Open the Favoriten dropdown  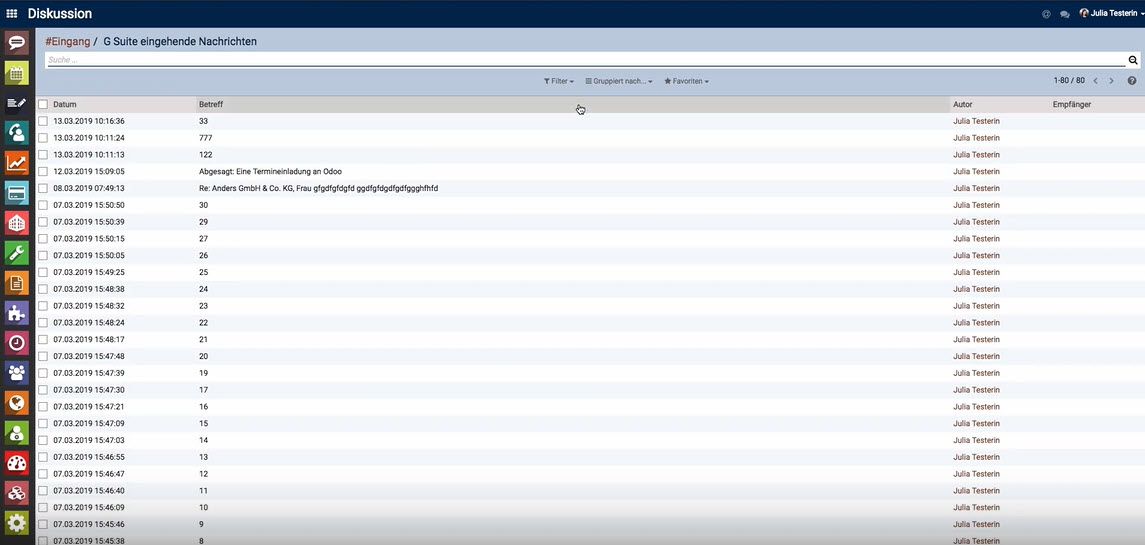pos(686,81)
